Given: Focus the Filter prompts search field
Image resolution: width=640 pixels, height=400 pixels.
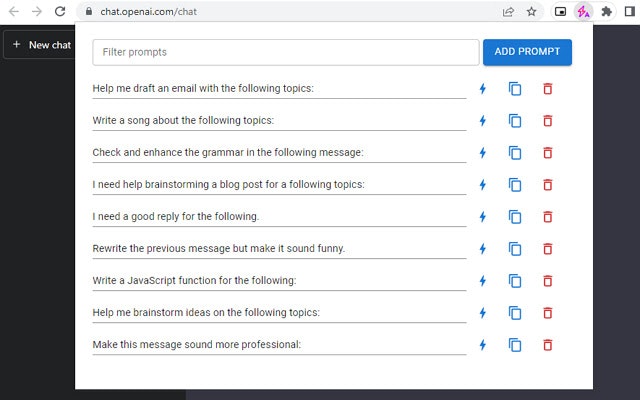Looking at the screenshot, I should 286,52.
